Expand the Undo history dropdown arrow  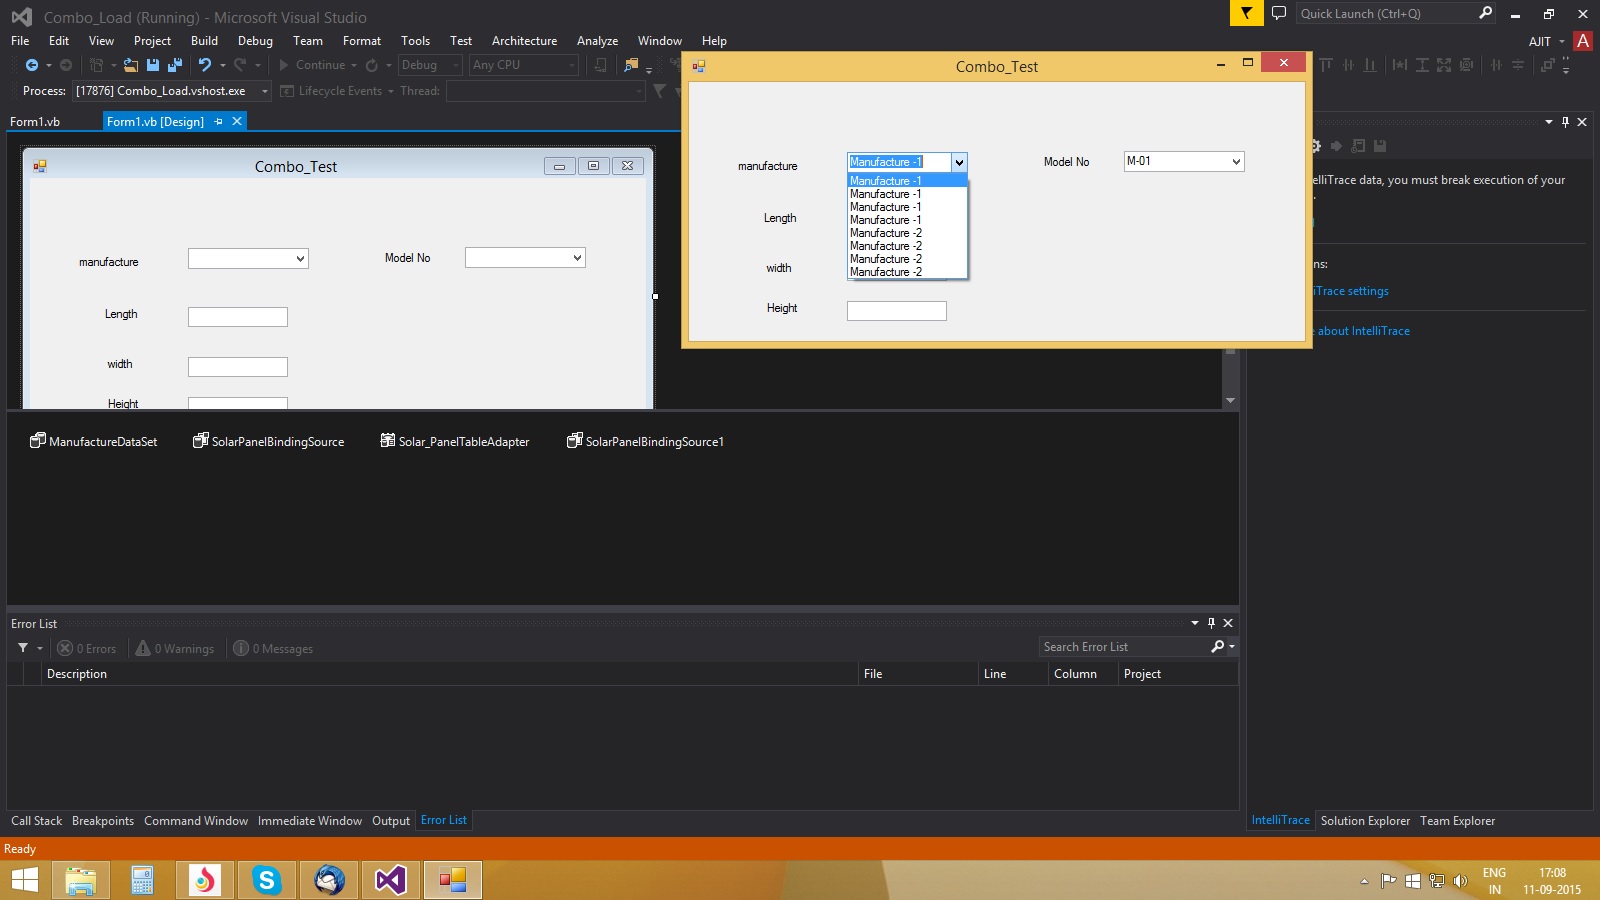tap(222, 65)
